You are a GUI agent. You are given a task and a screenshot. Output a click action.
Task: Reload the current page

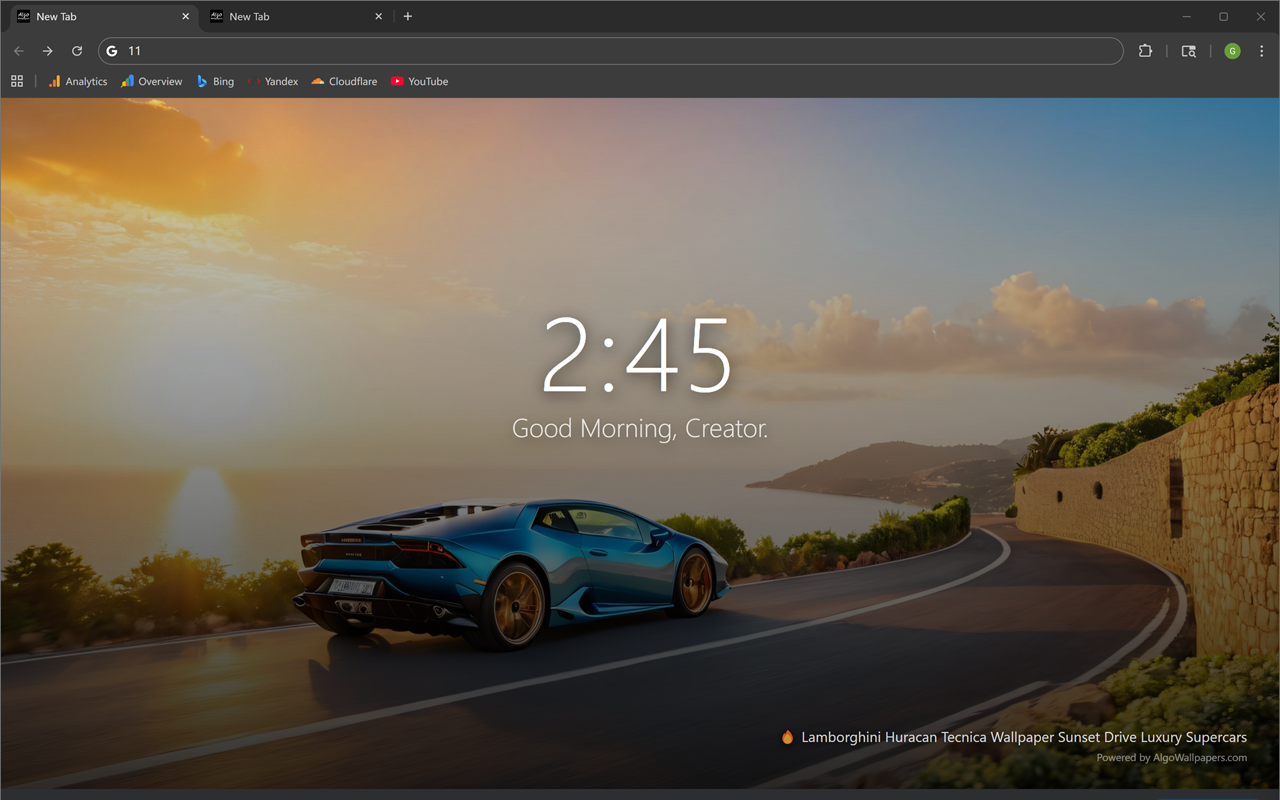[x=77, y=51]
